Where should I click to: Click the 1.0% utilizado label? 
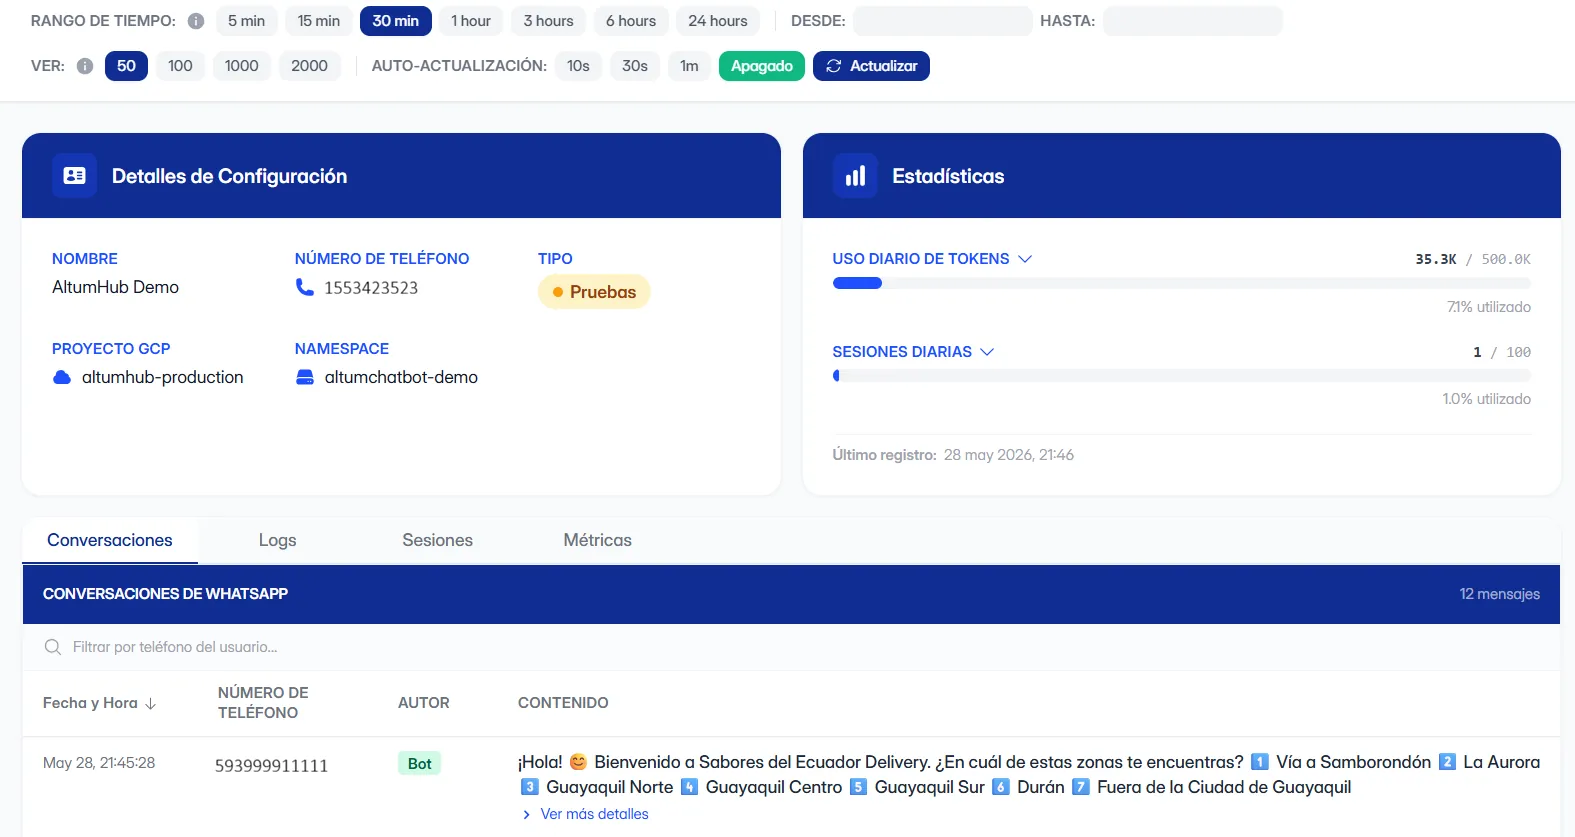[x=1486, y=399]
